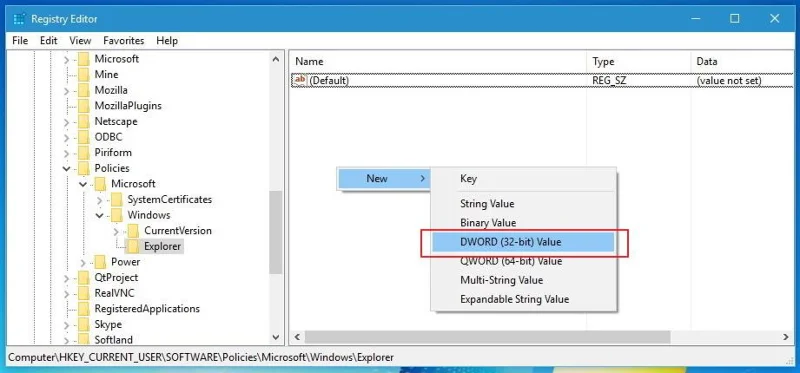This screenshot has width=800, height=373.
Task: Expand the ODBC key
Action: click(66, 137)
